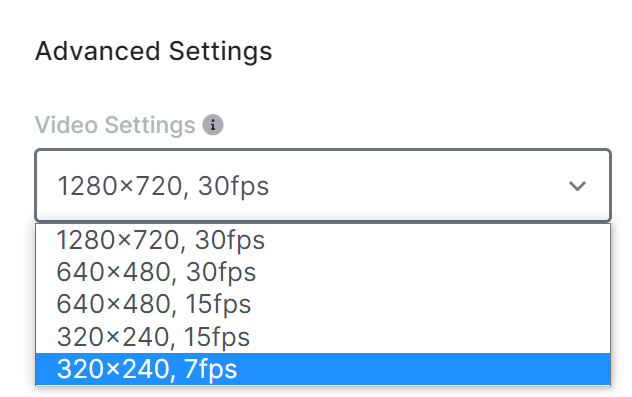Open the Video Settings info icon

coord(213,125)
